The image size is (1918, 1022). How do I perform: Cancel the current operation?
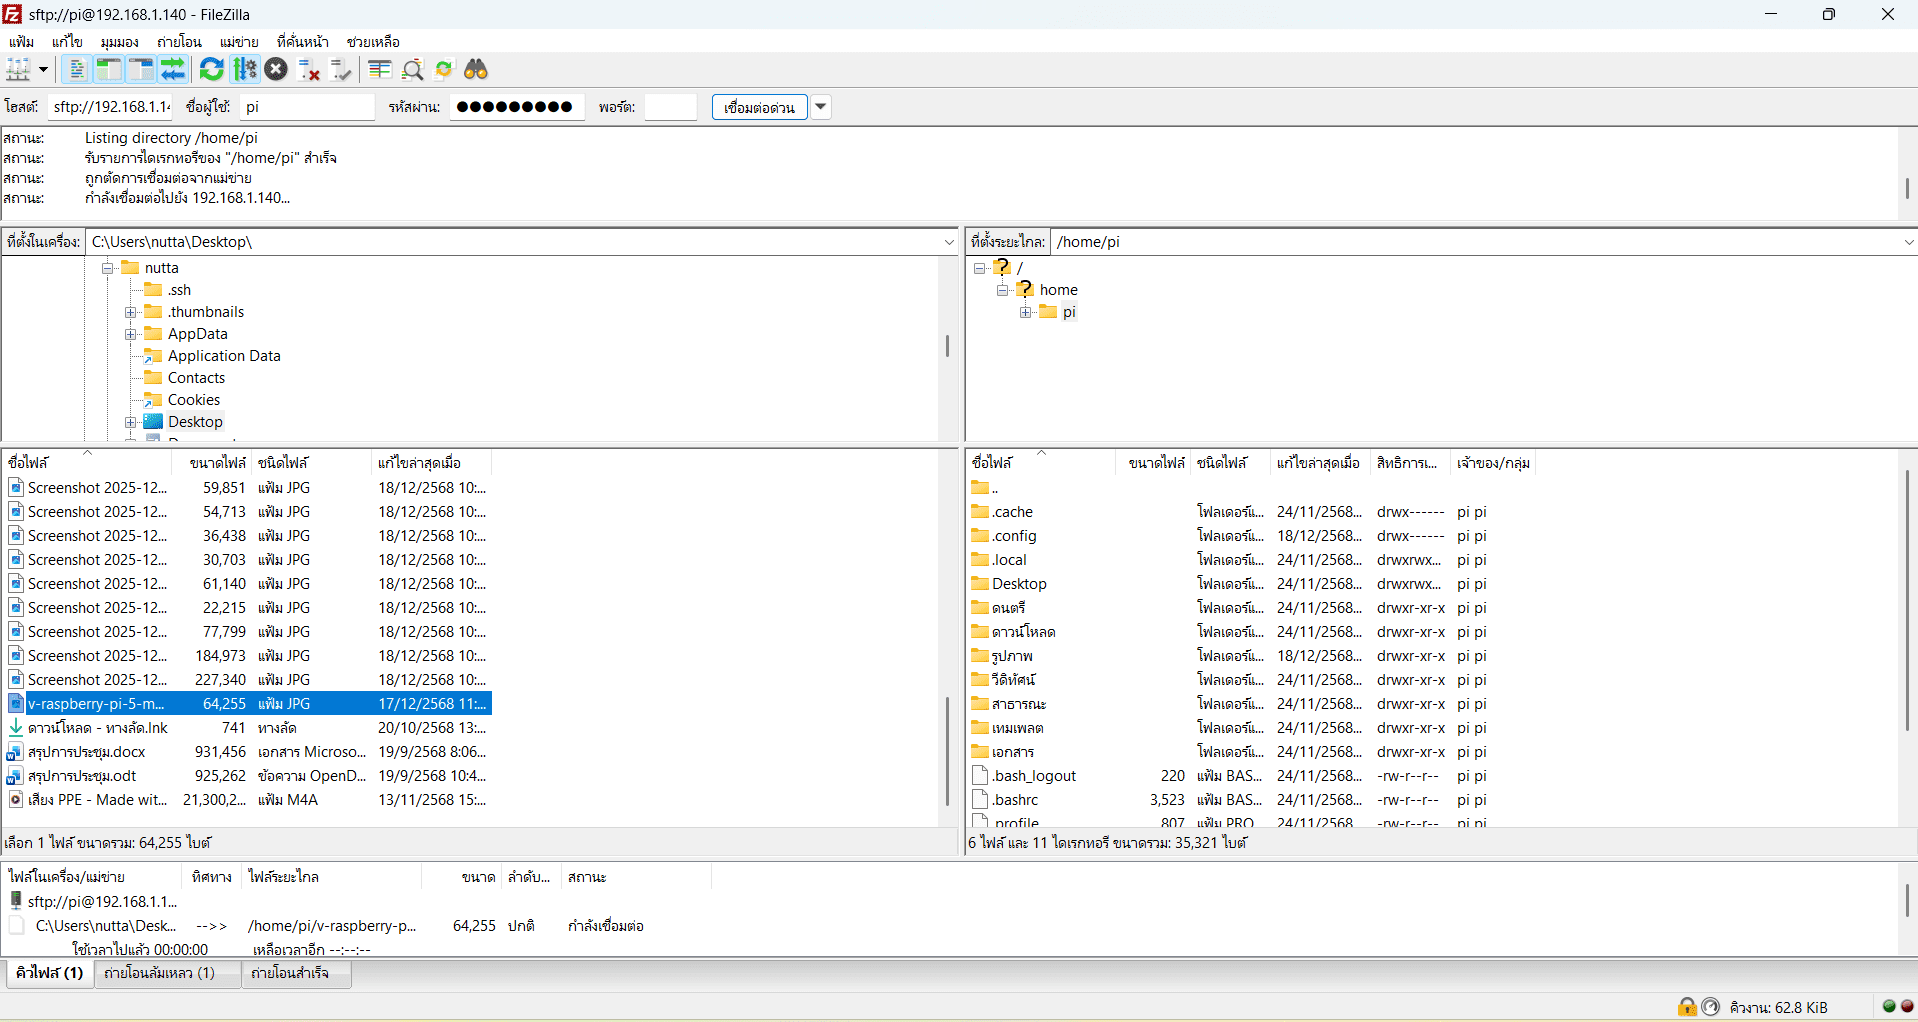pyautogui.click(x=277, y=69)
